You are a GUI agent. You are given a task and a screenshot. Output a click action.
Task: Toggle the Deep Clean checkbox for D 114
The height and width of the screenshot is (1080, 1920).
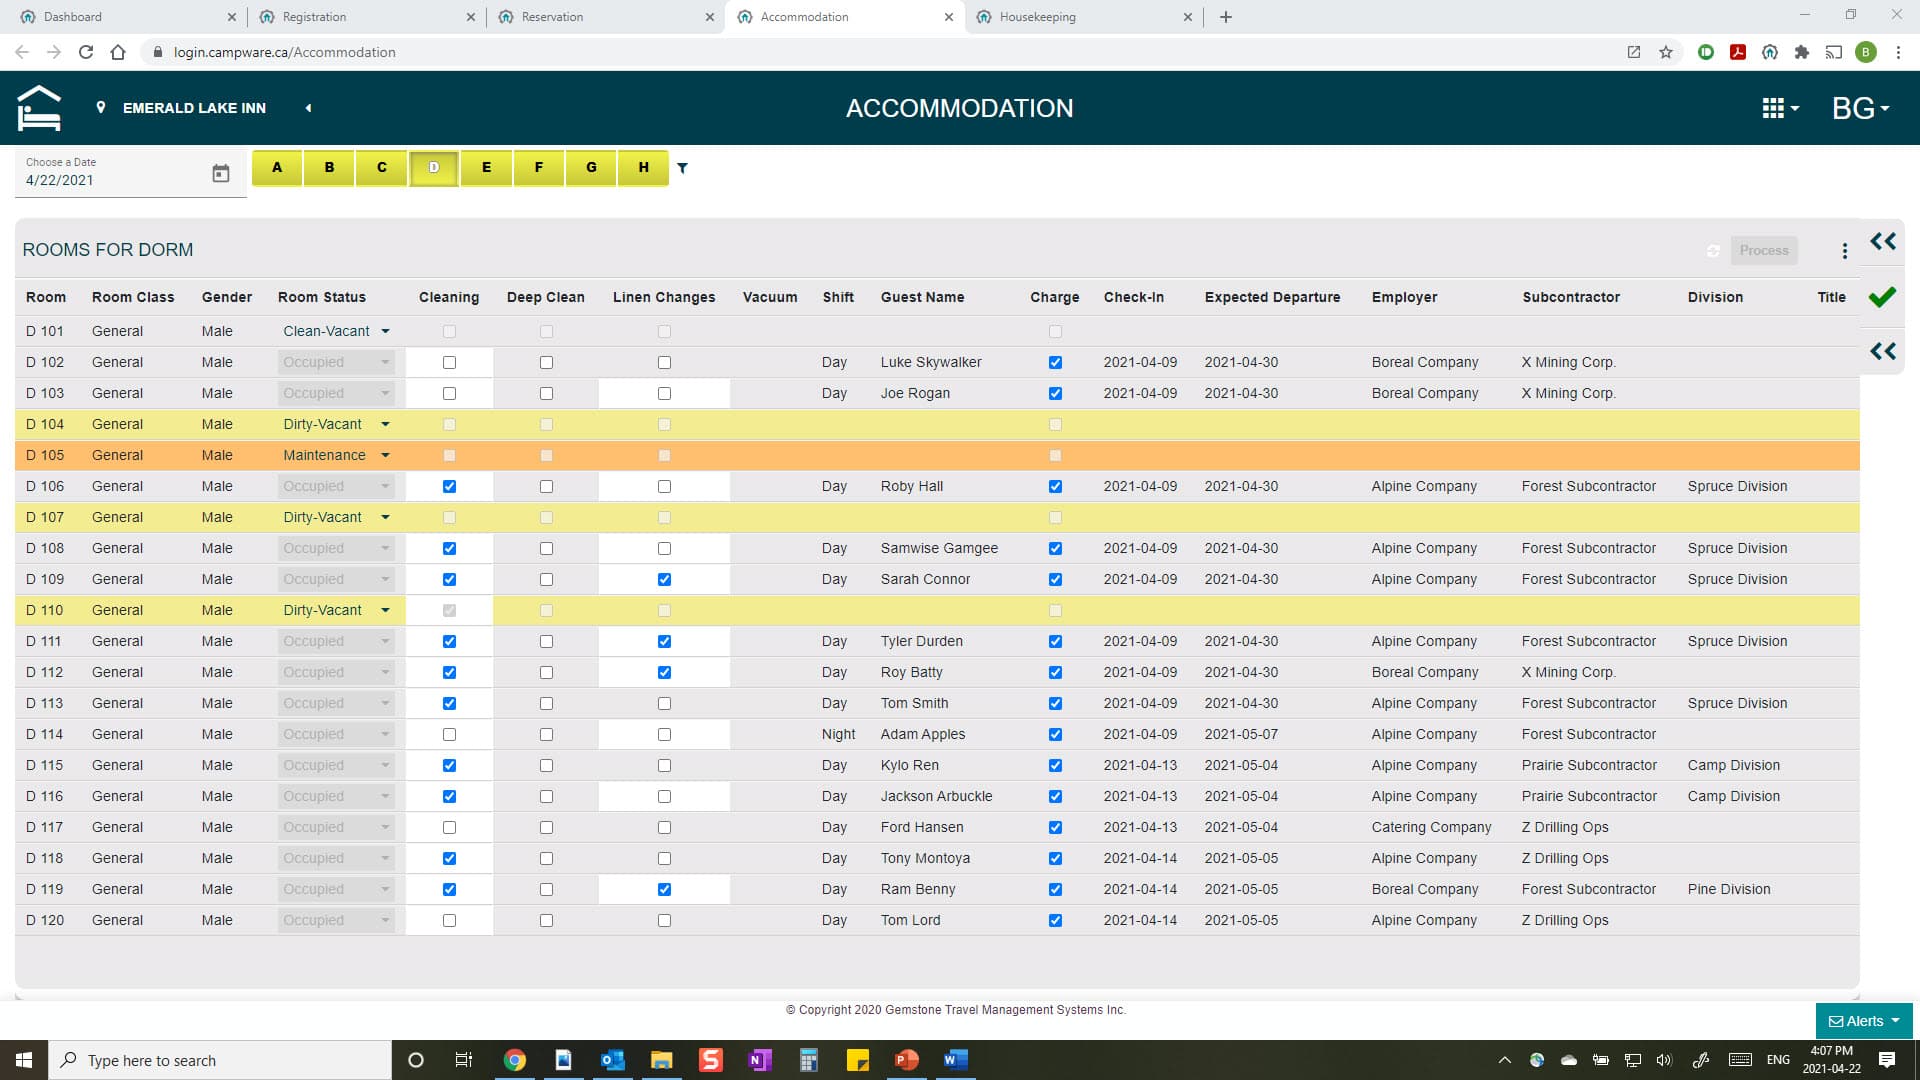[546, 734]
